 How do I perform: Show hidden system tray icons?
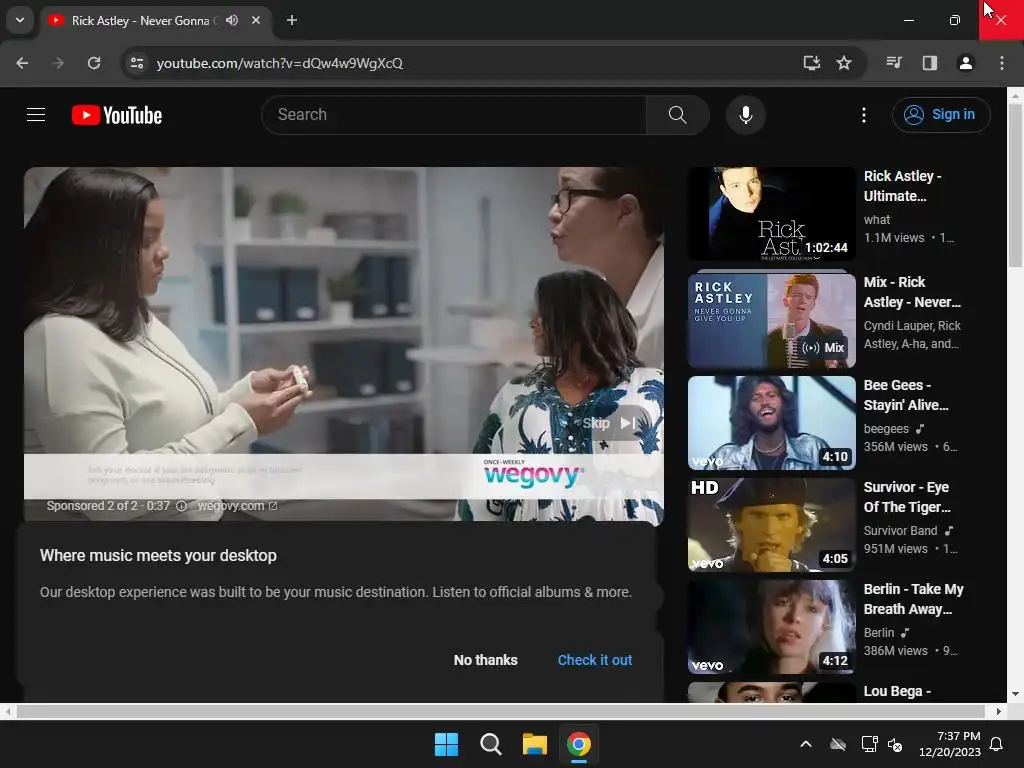click(x=806, y=744)
